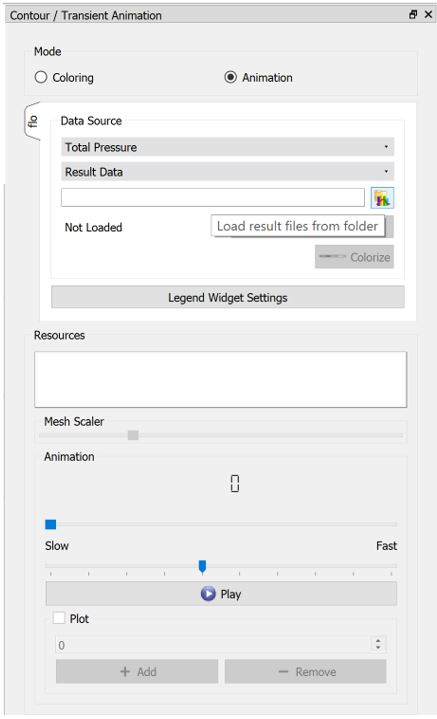The width and height of the screenshot is (437, 719).
Task: Click the result file path input field
Action: (213, 198)
